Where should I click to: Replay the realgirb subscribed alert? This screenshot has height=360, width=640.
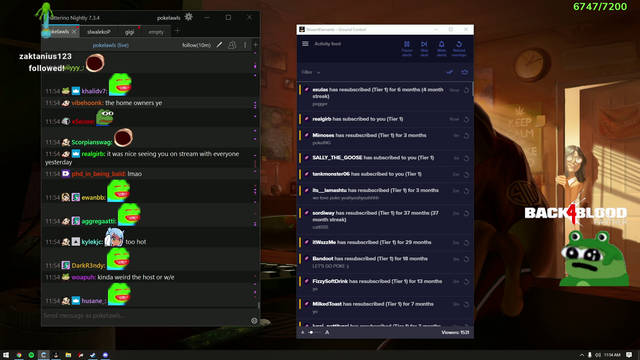click(466, 120)
